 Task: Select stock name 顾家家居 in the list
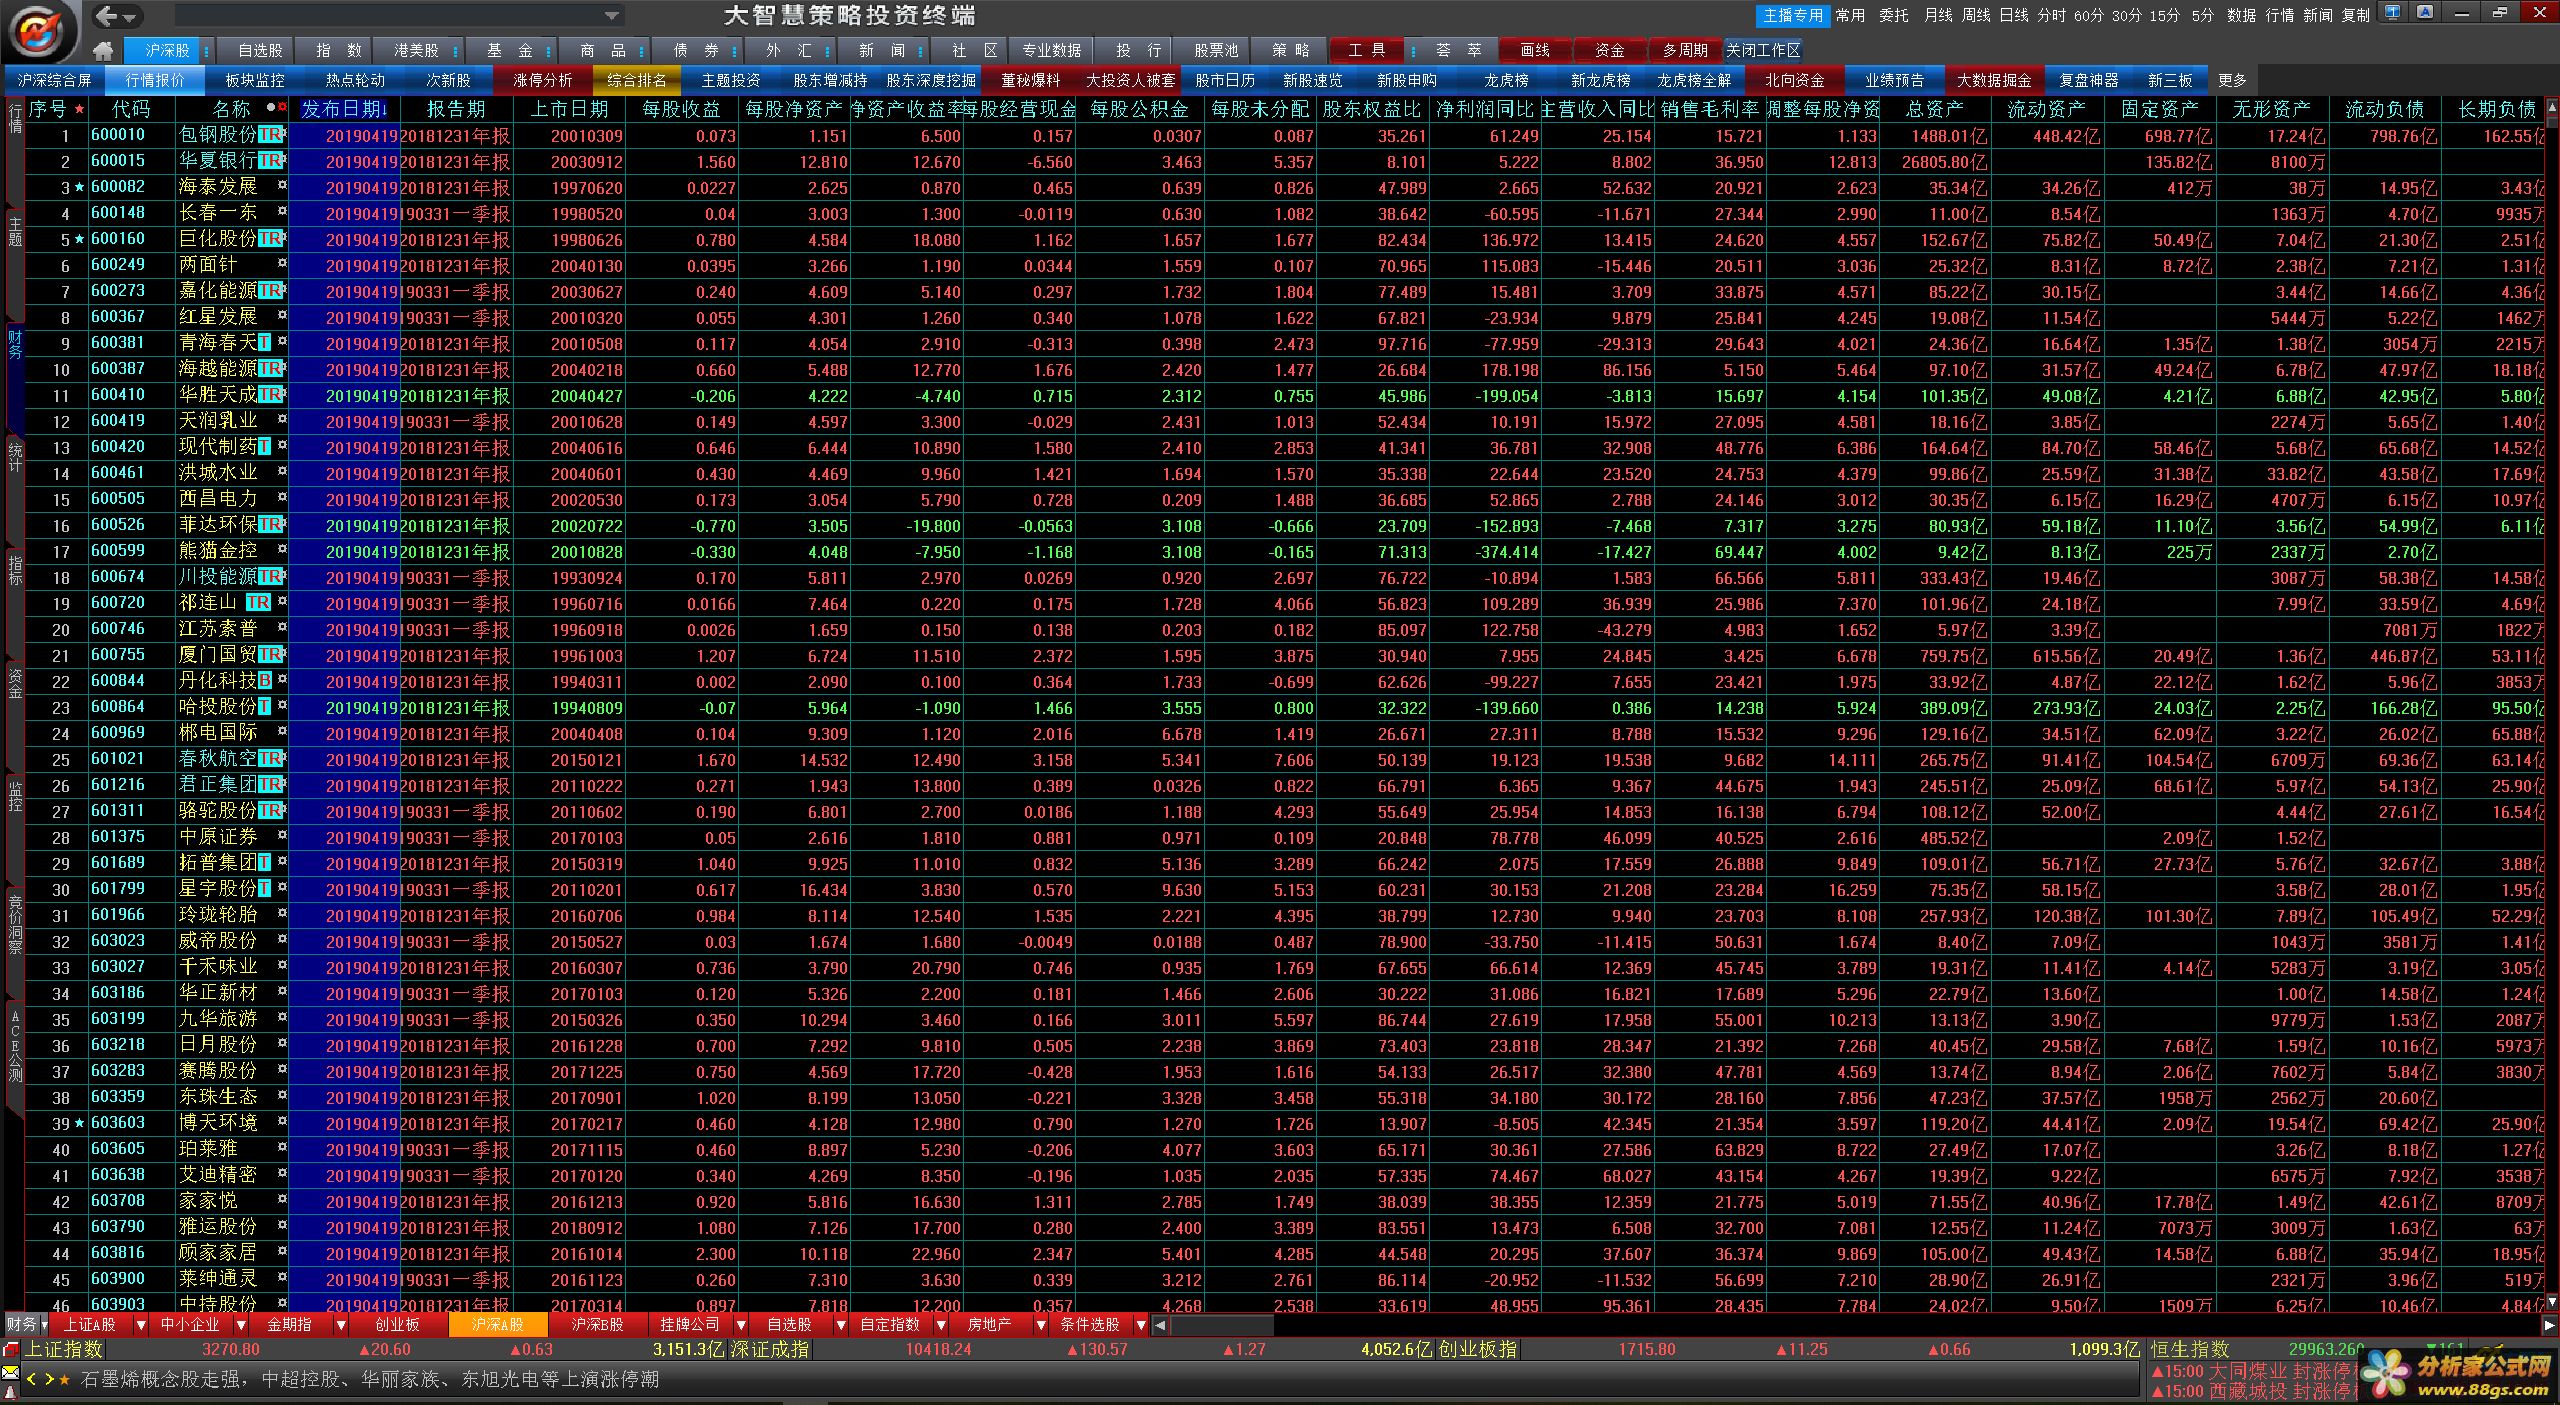(217, 1252)
